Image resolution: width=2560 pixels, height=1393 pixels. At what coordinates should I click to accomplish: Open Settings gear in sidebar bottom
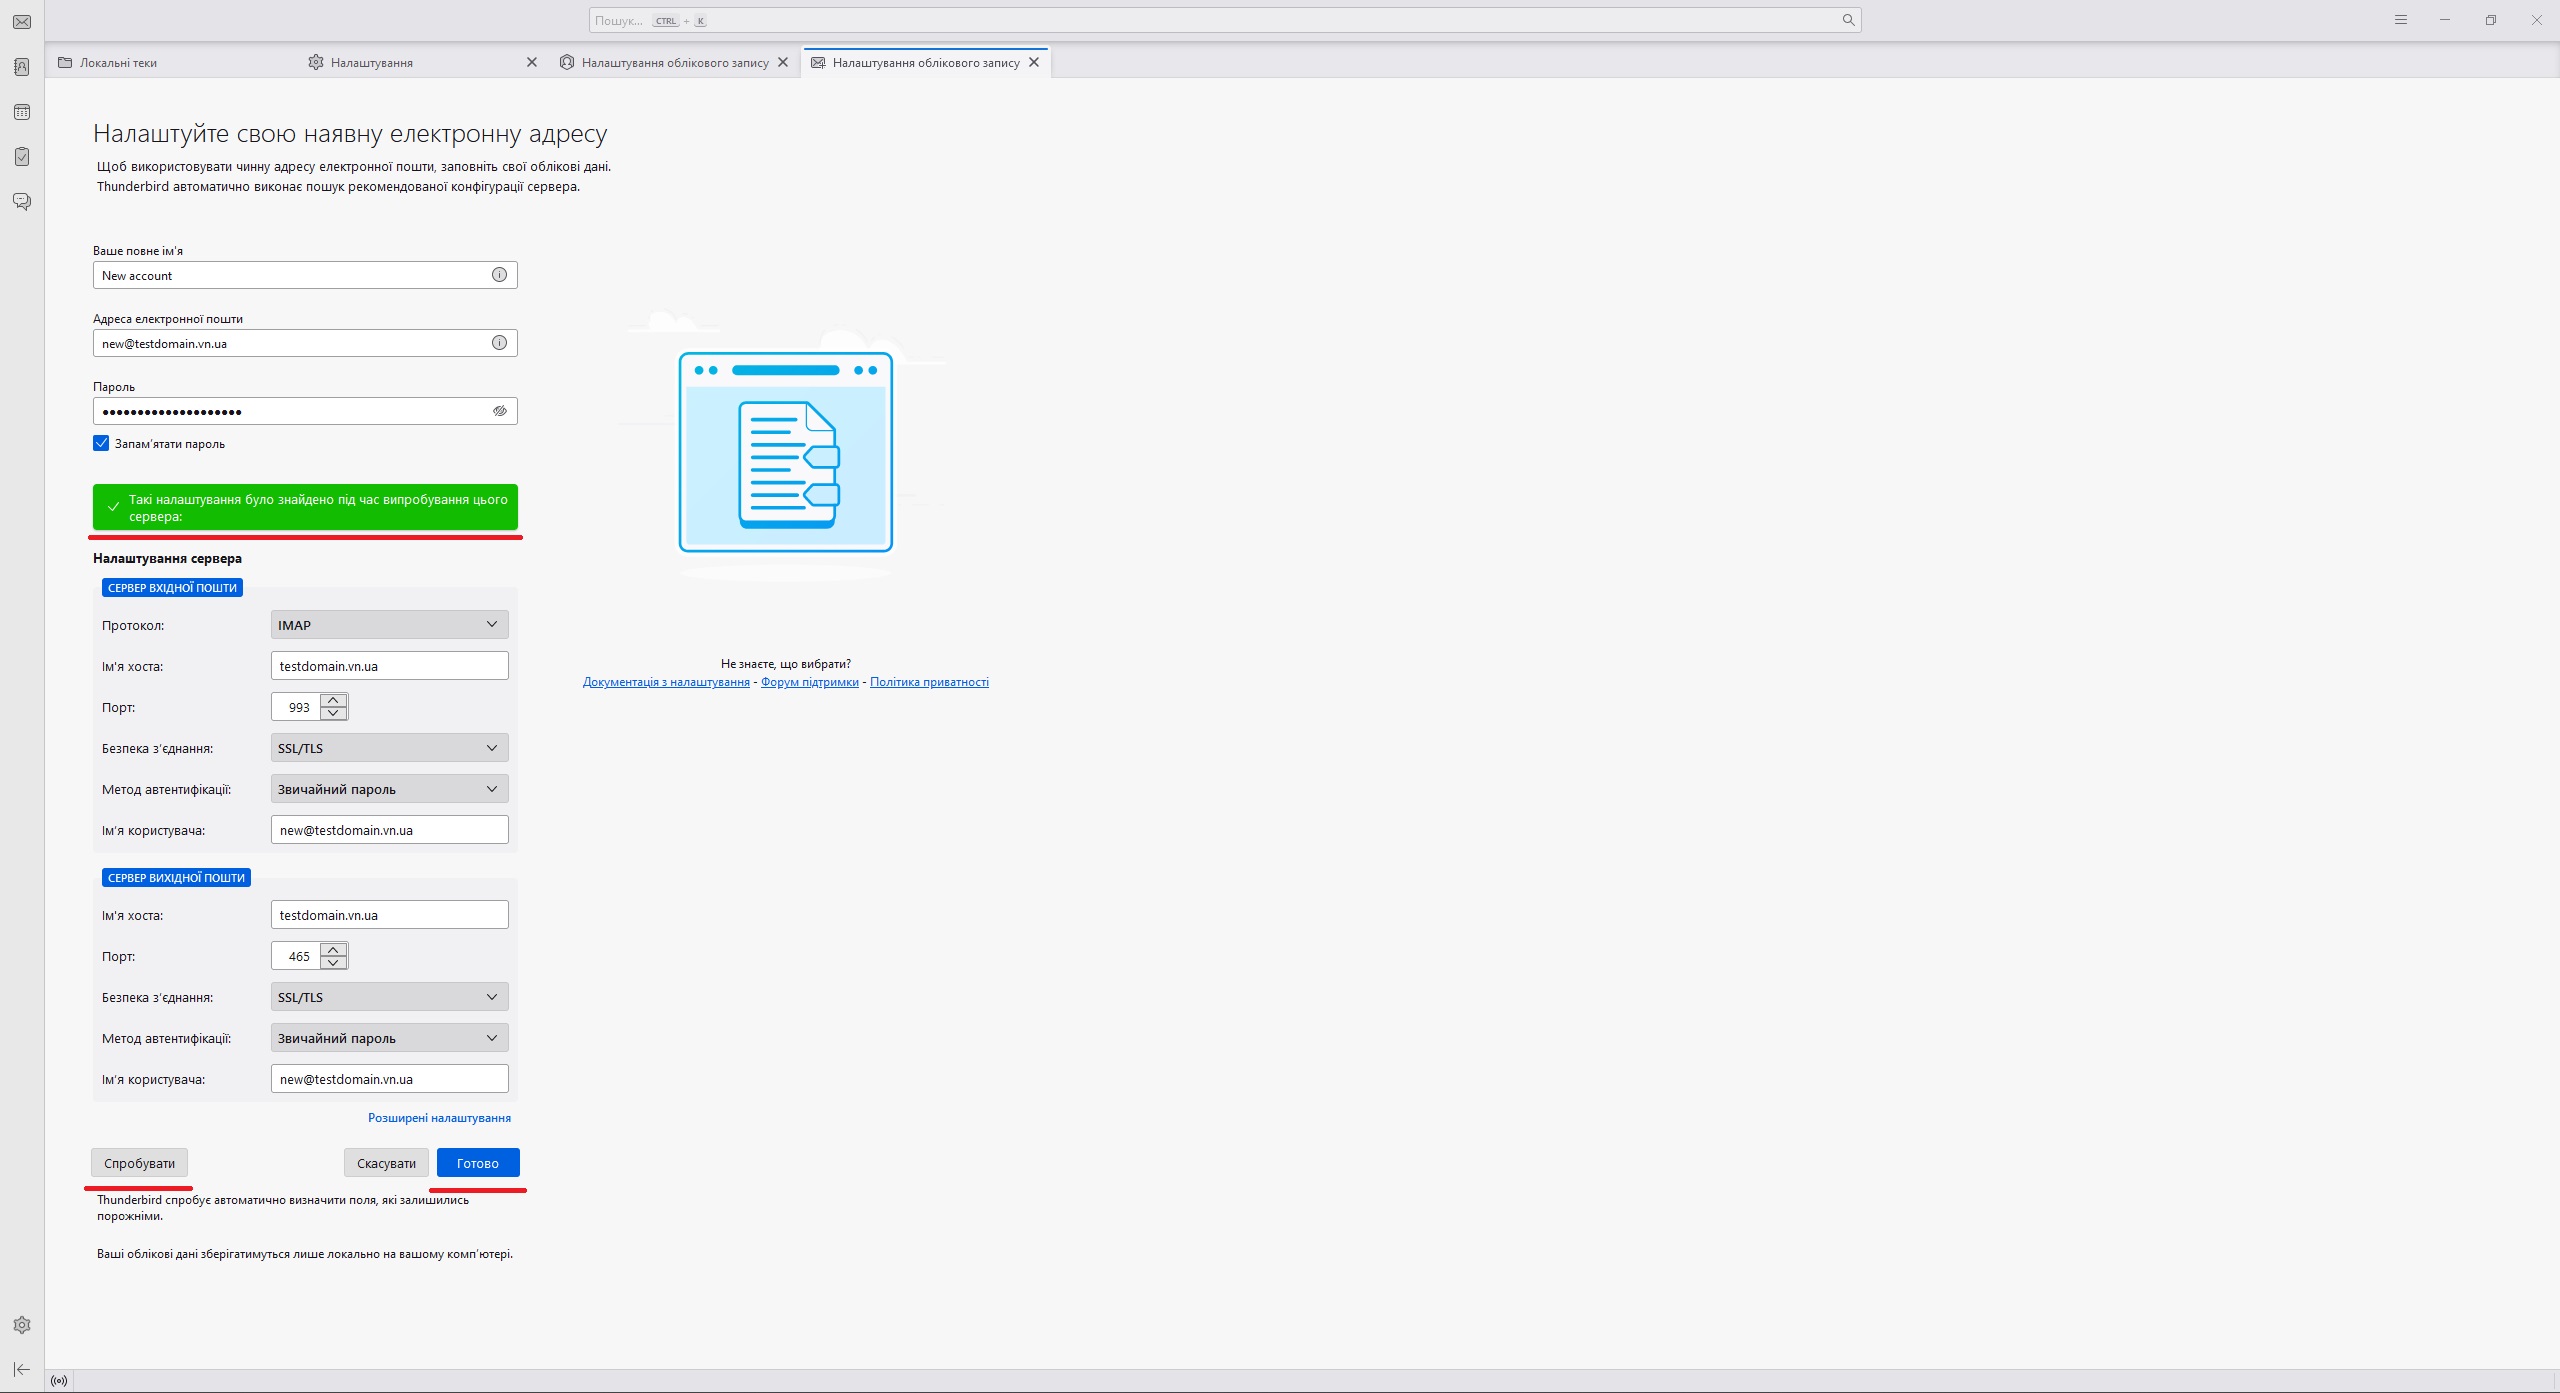point(22,1325)
